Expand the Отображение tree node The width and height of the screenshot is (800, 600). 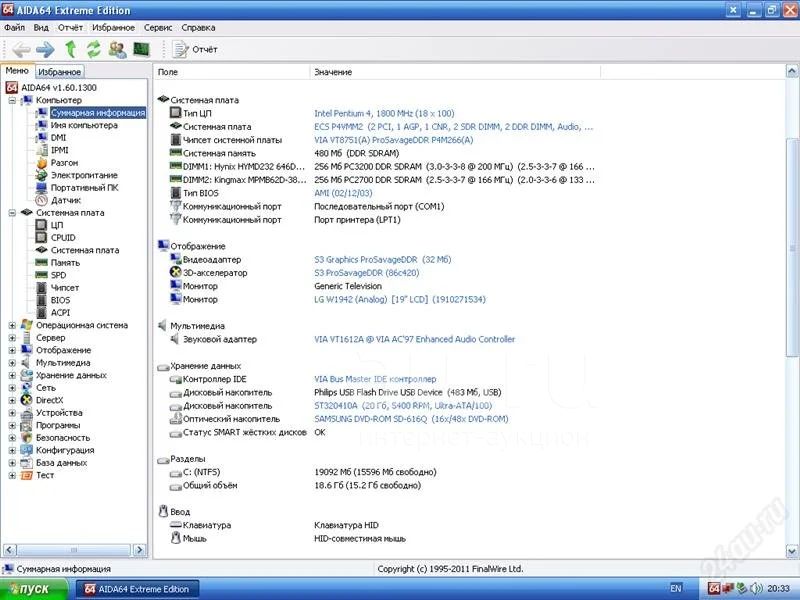point(12,350)
